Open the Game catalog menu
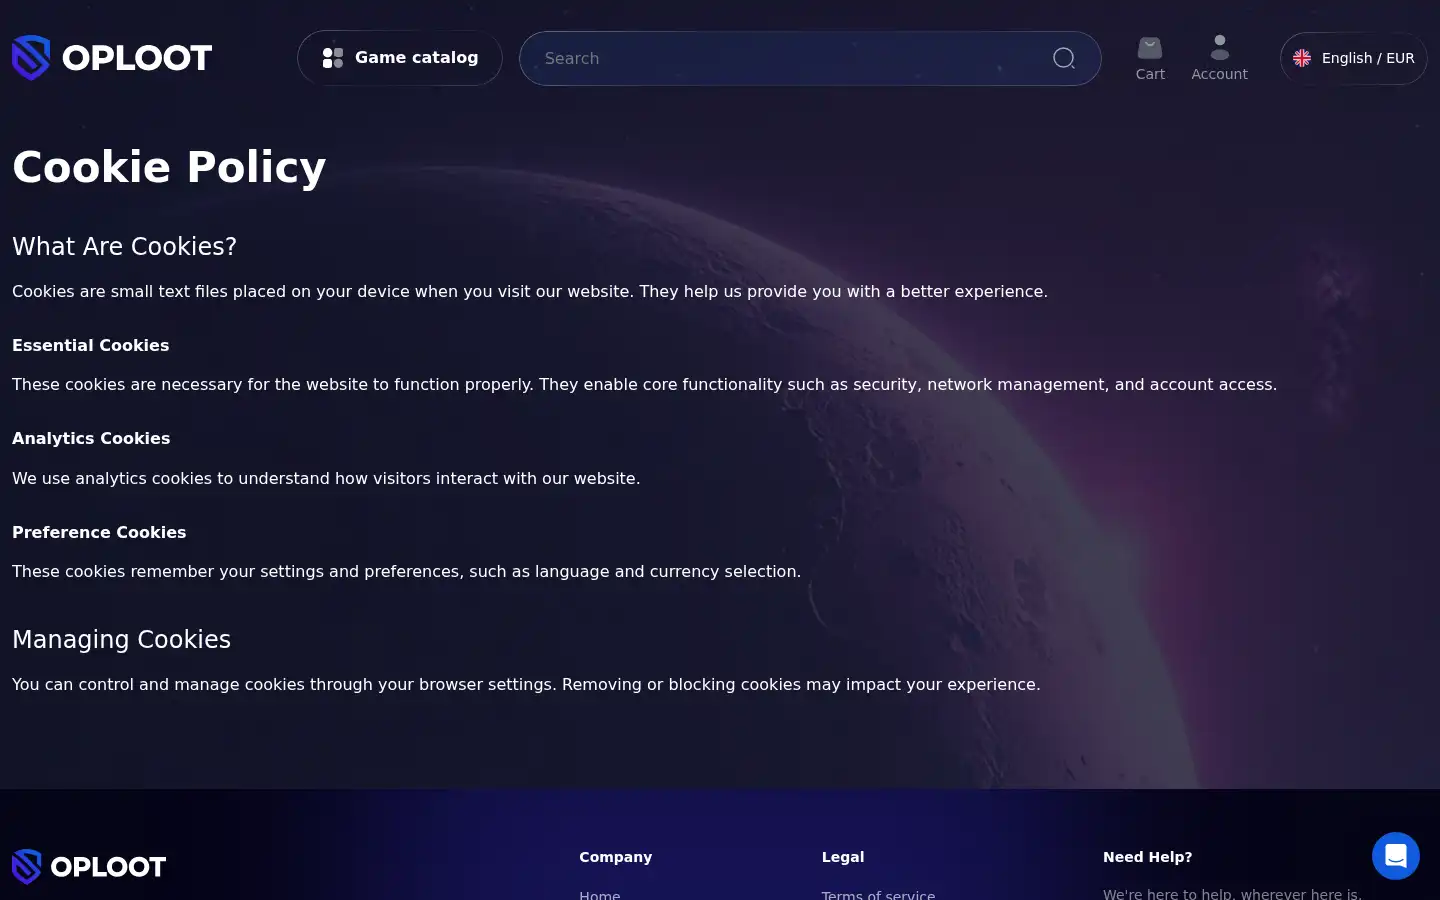Image resolution: width=1440 pixels, height=900 pixels. [400, 58]
